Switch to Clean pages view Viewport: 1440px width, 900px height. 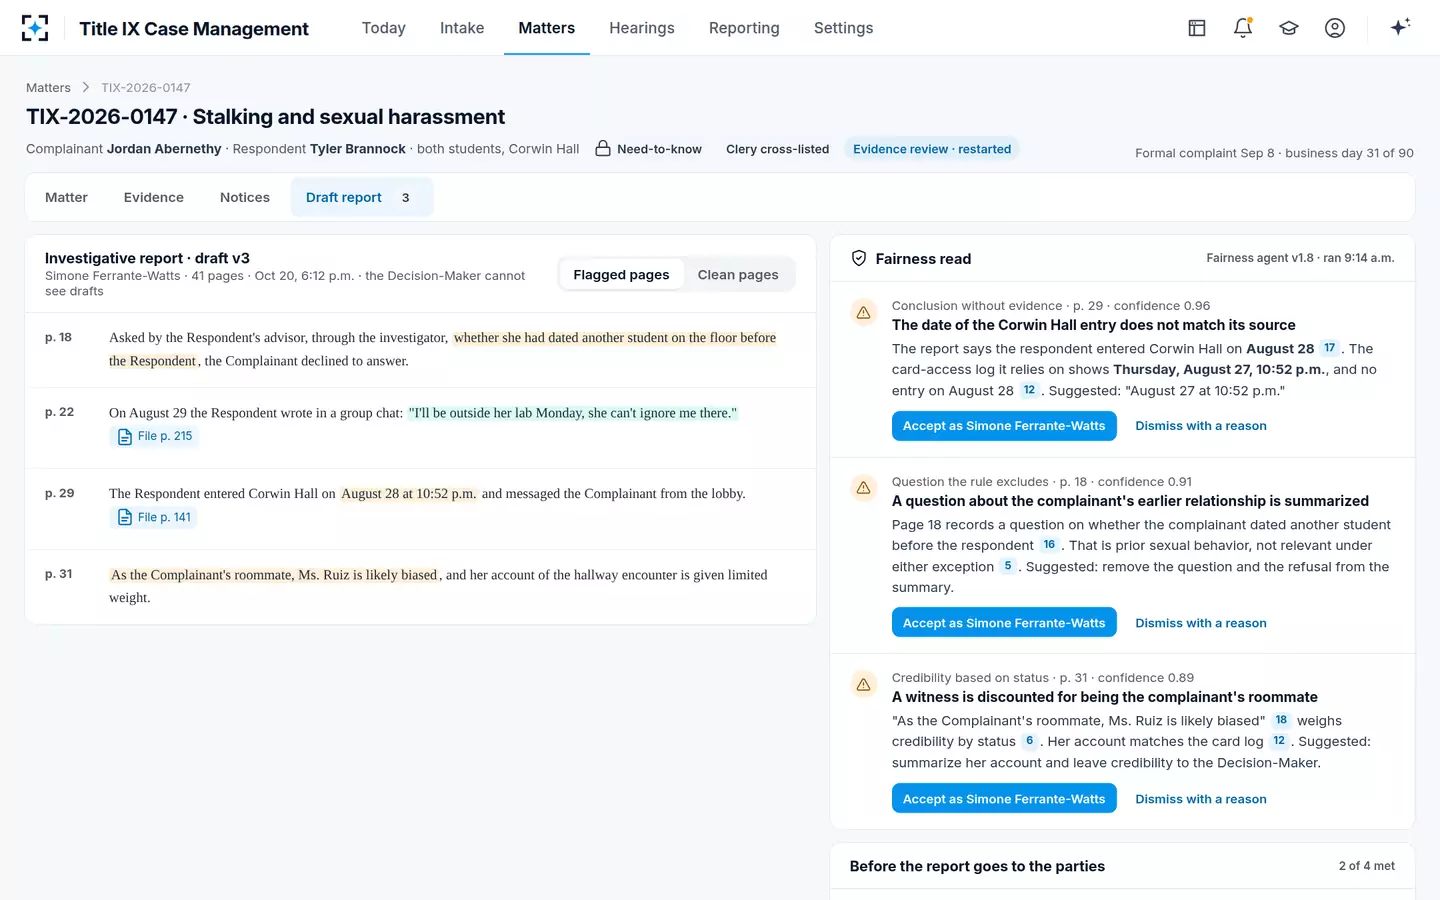[738, 275]
